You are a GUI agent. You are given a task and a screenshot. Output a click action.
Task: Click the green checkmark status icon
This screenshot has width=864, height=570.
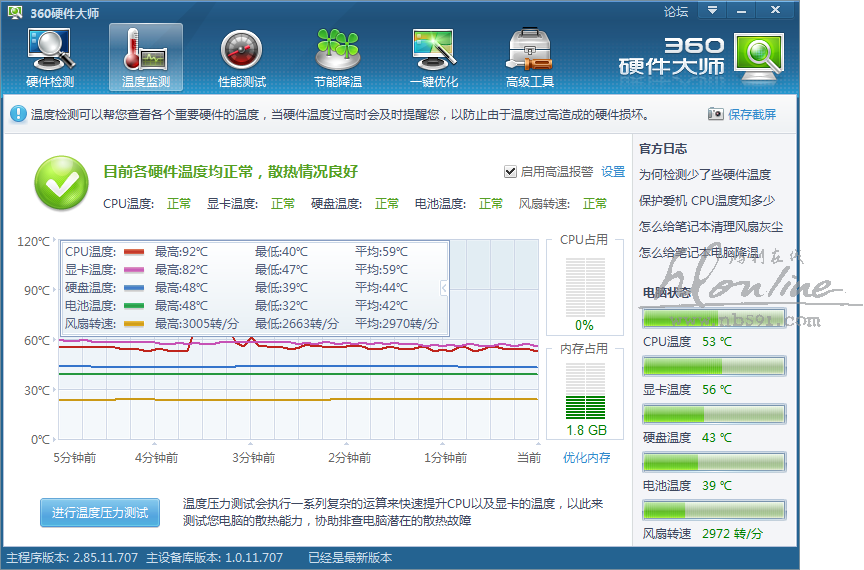click(62, 183)
